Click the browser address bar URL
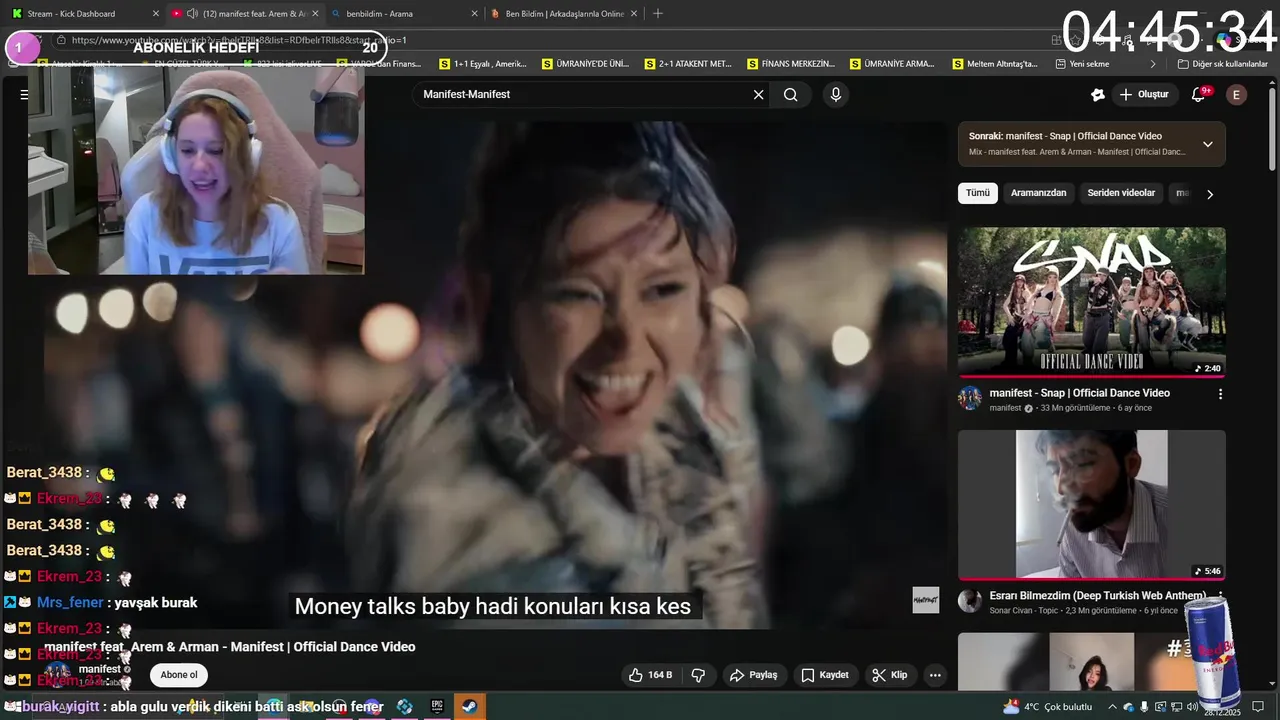 [x=240, y=40]
